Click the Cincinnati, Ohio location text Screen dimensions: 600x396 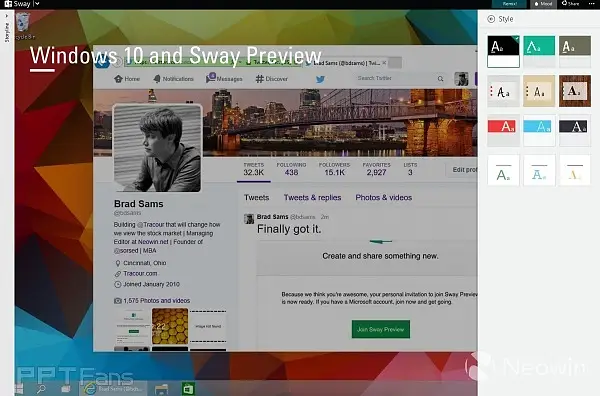(x=145, y=263)
